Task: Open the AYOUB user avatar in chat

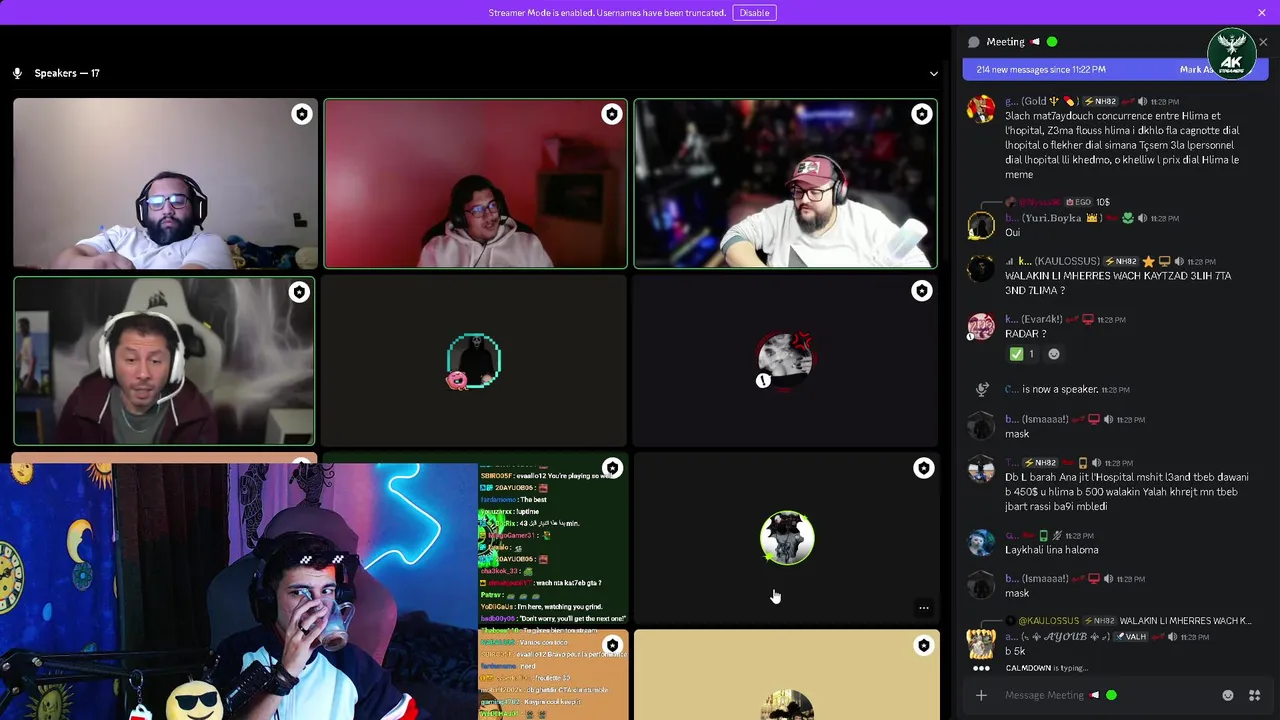Action: coord(981,644)
